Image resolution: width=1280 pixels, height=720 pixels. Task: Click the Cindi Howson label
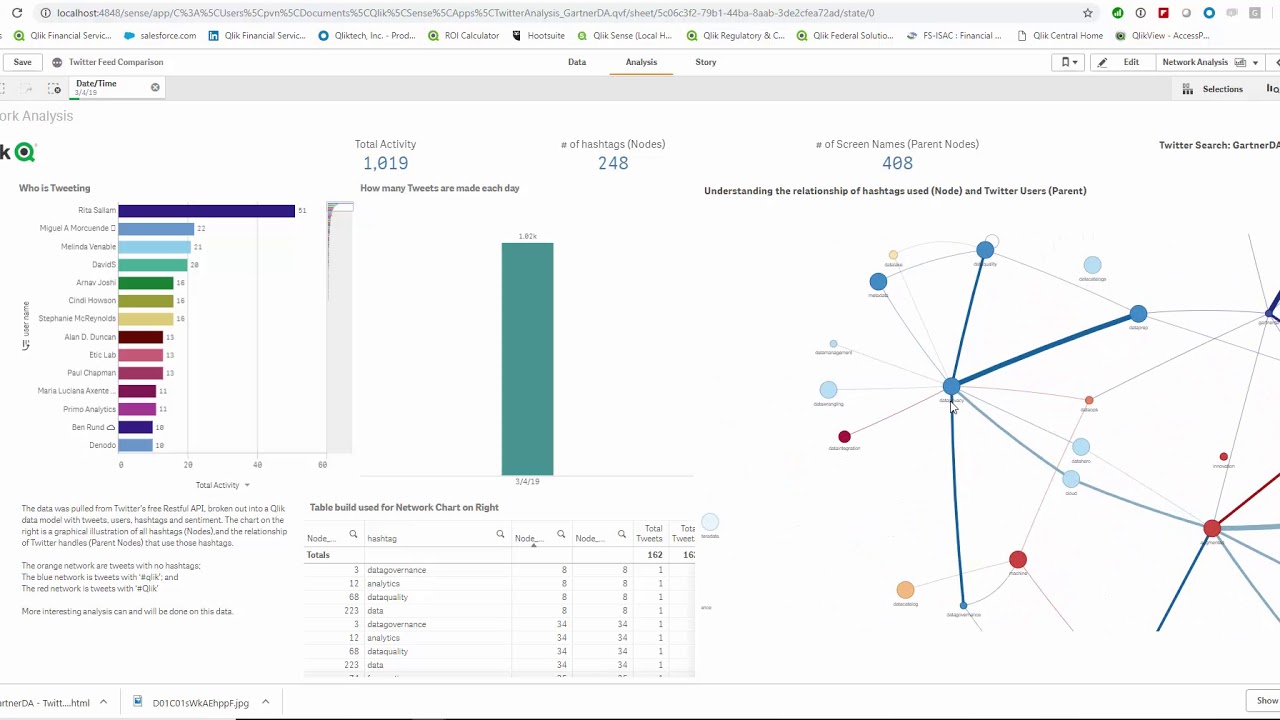(x=92, y=301)
